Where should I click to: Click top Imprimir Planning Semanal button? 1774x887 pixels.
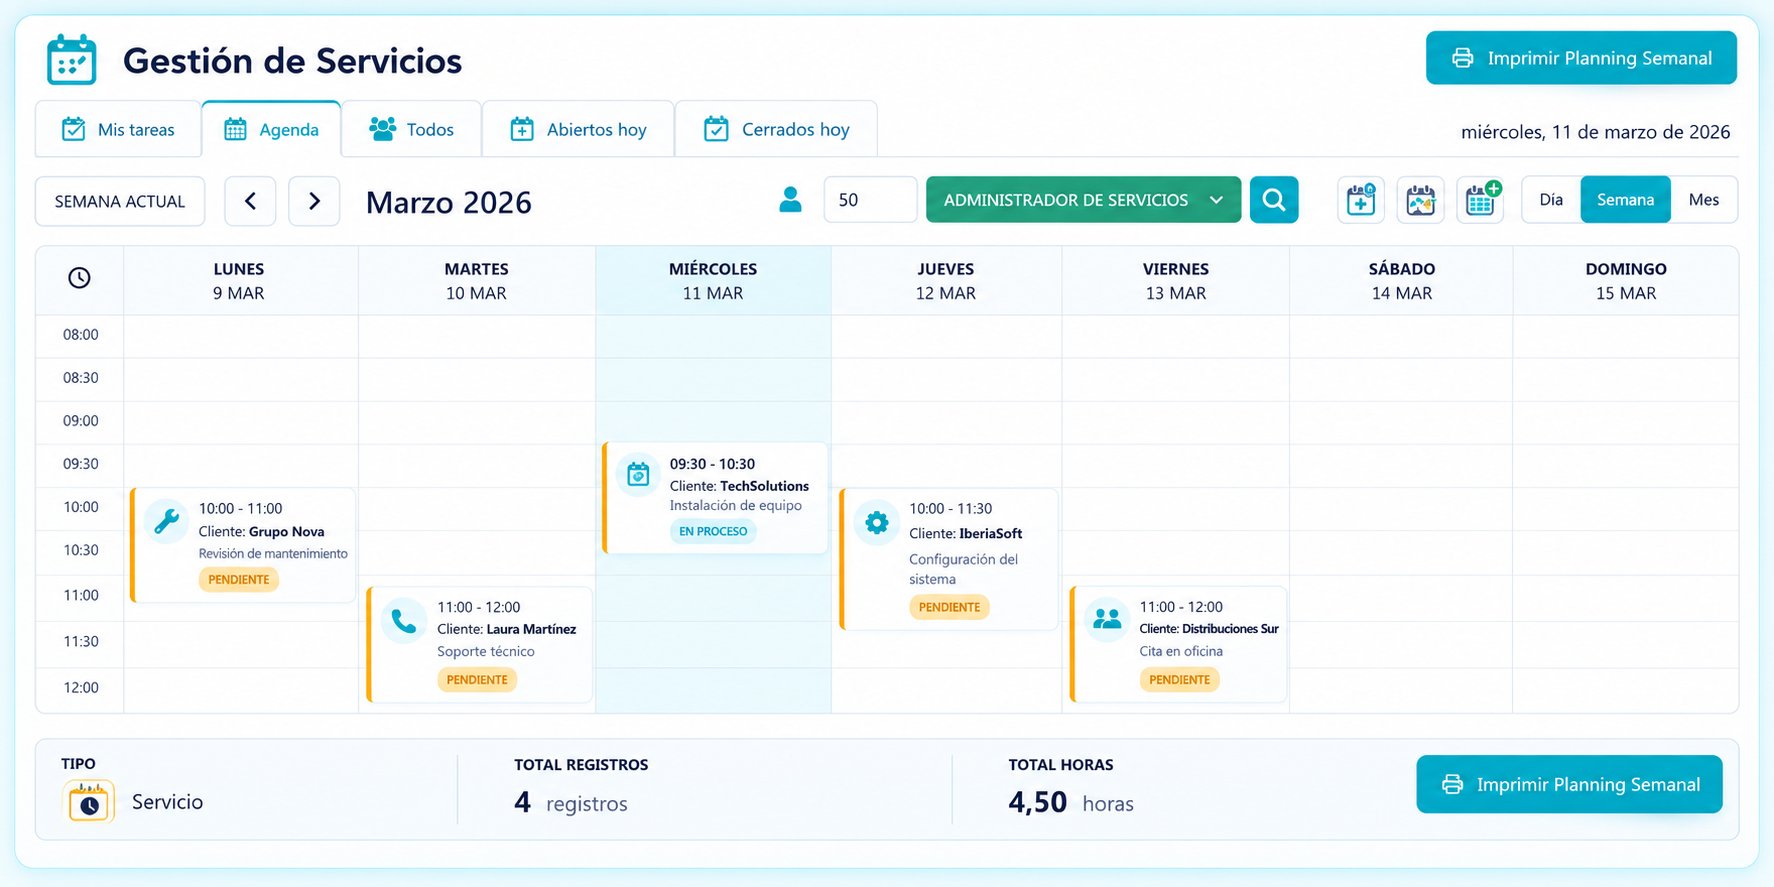click(x=1581, y=58)
